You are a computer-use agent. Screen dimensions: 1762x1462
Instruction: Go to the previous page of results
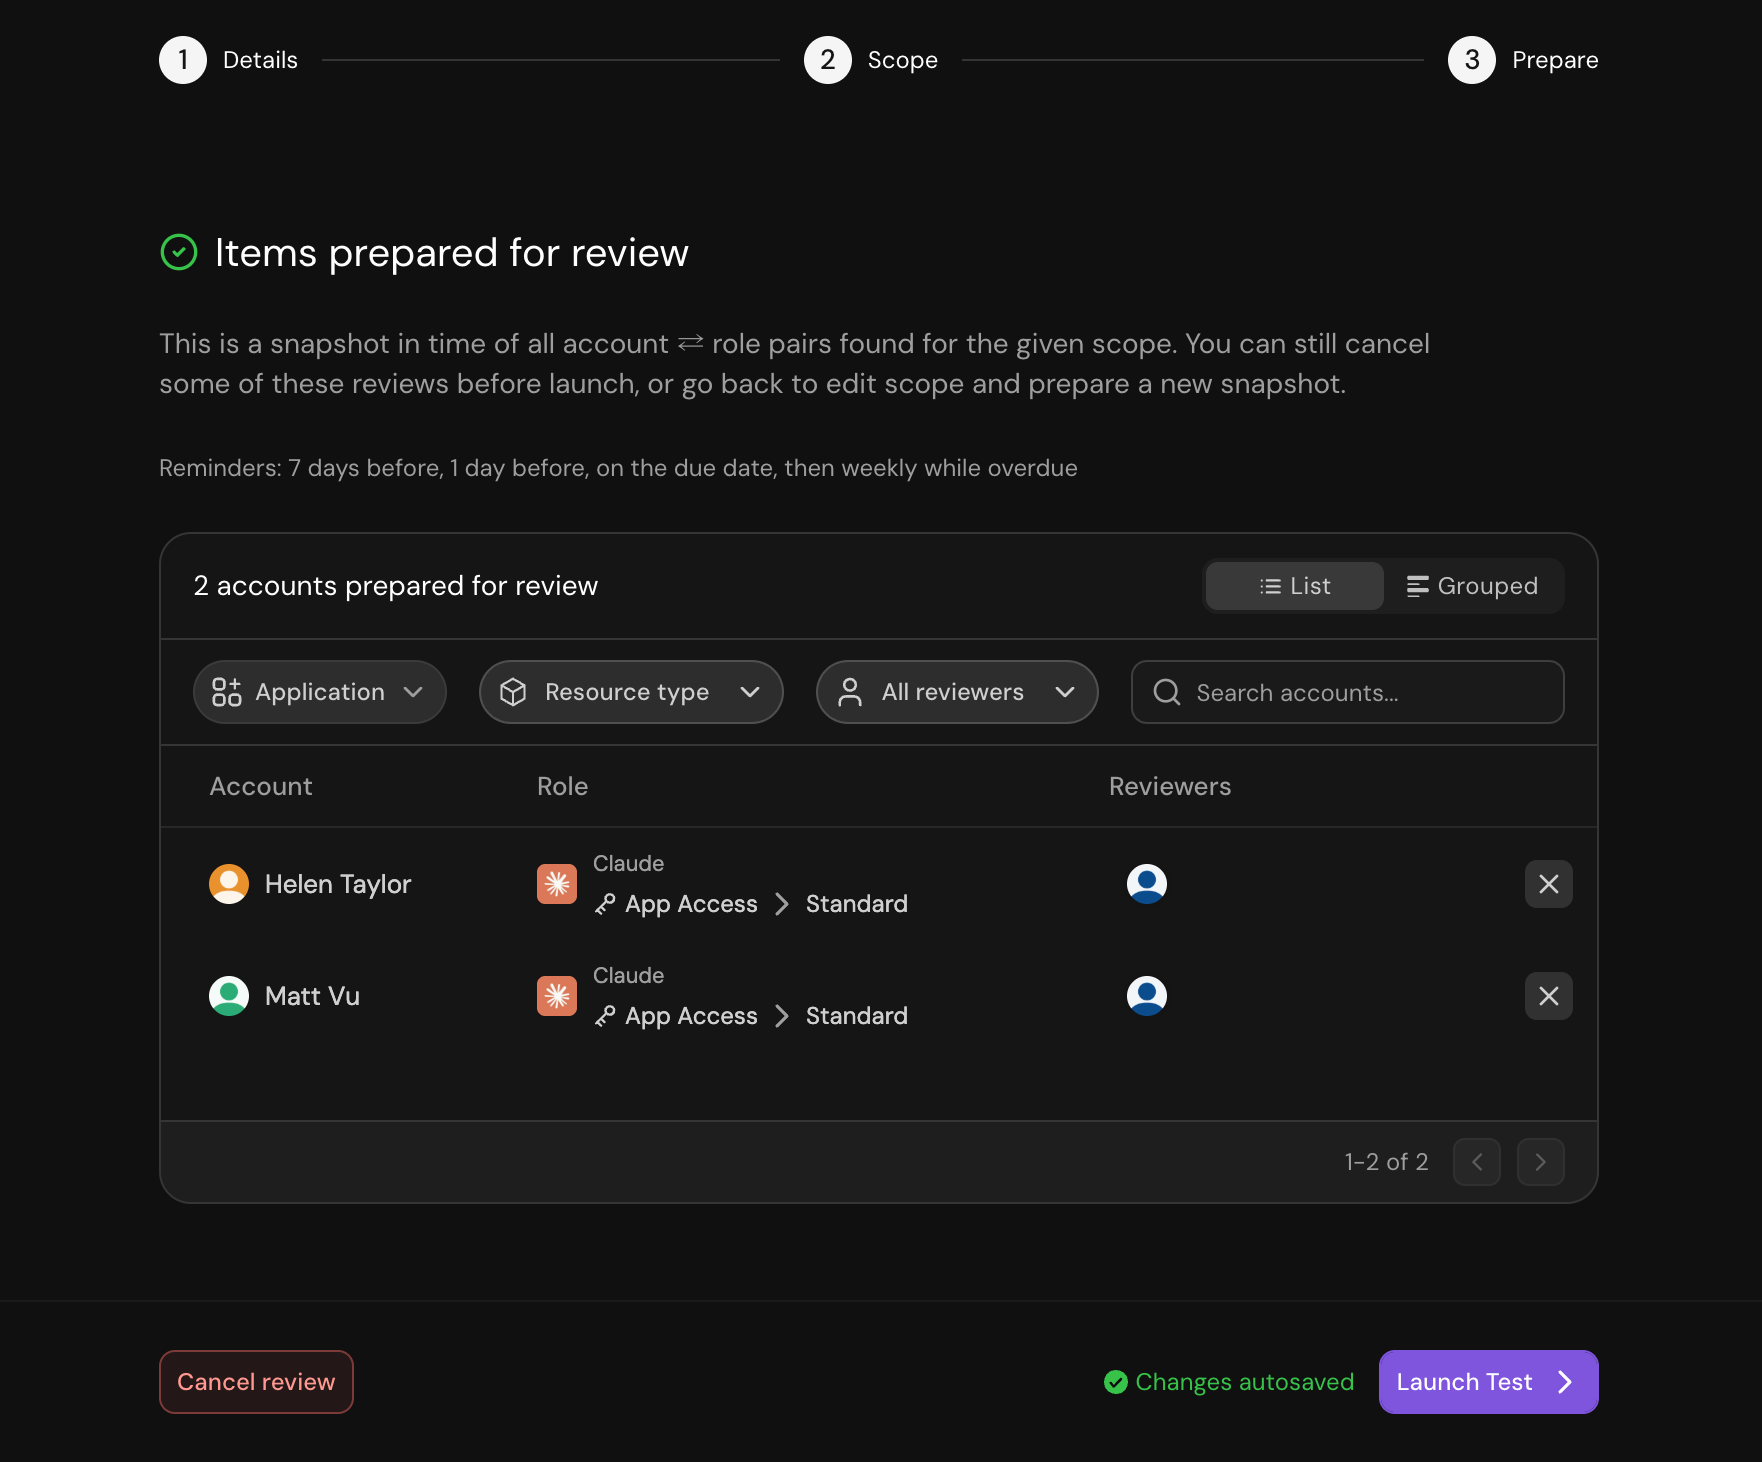tap(1477, 1162)
